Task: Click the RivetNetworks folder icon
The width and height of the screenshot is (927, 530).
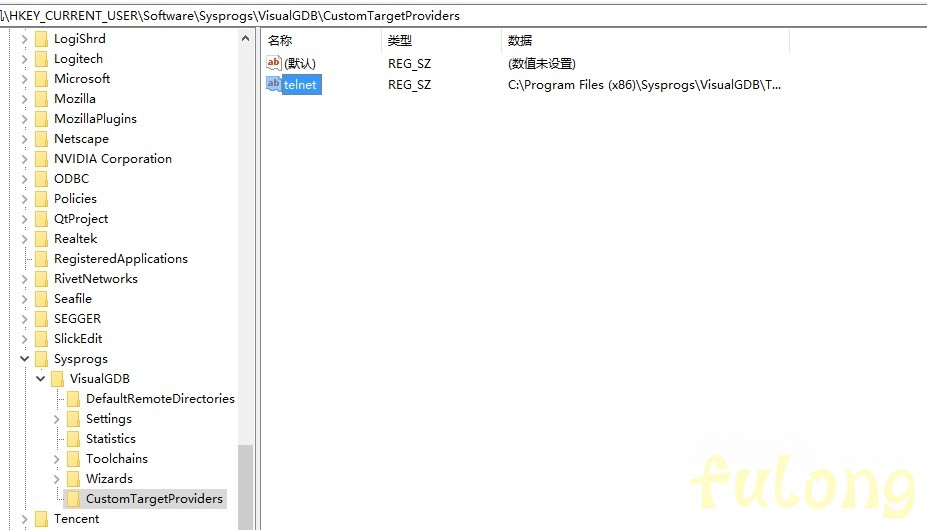Action: (41, 279)
